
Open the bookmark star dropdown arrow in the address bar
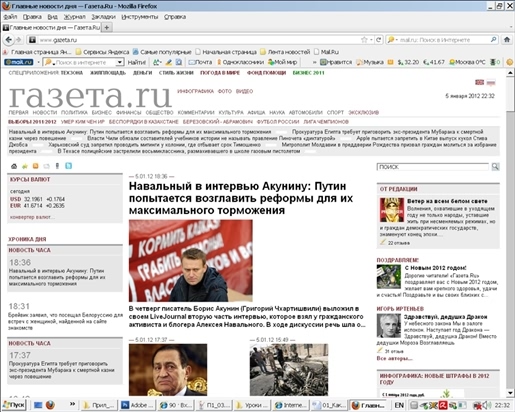click(371, 40)
